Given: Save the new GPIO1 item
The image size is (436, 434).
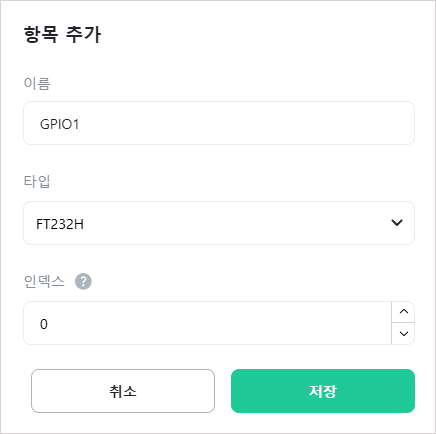Looking at the screenshot, I should [x=323, y=391].
